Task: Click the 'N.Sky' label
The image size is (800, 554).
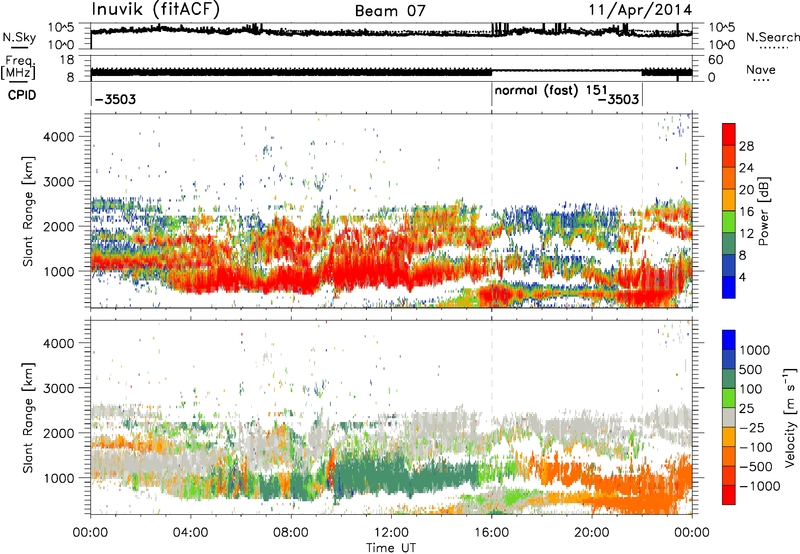Action: point(19,37)
